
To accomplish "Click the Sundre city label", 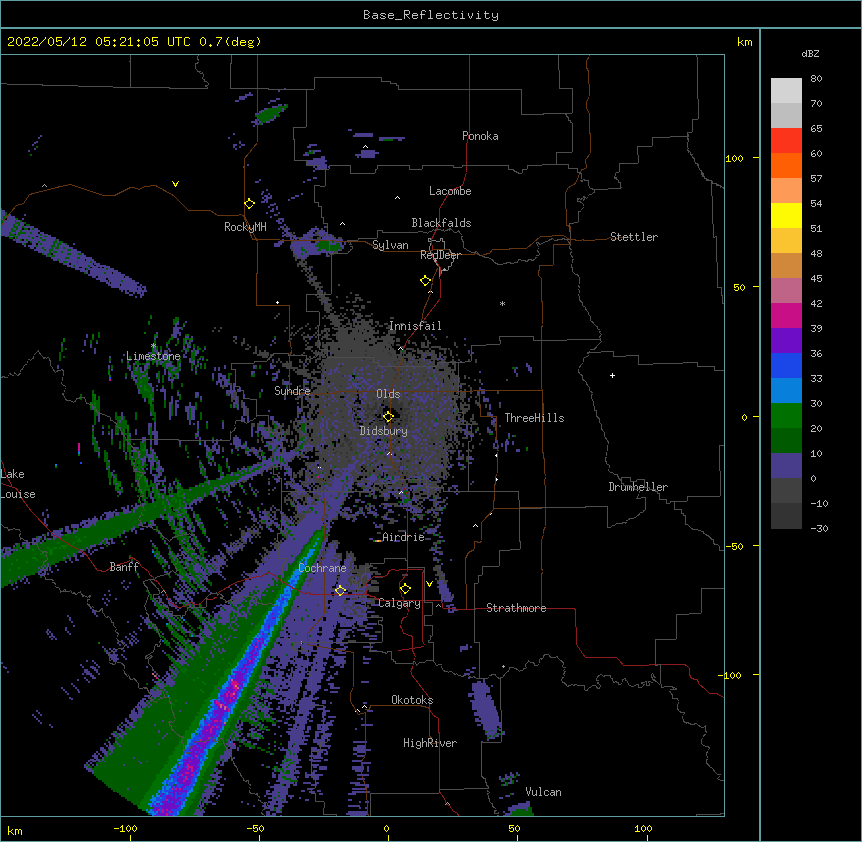I will pos(292,391).
